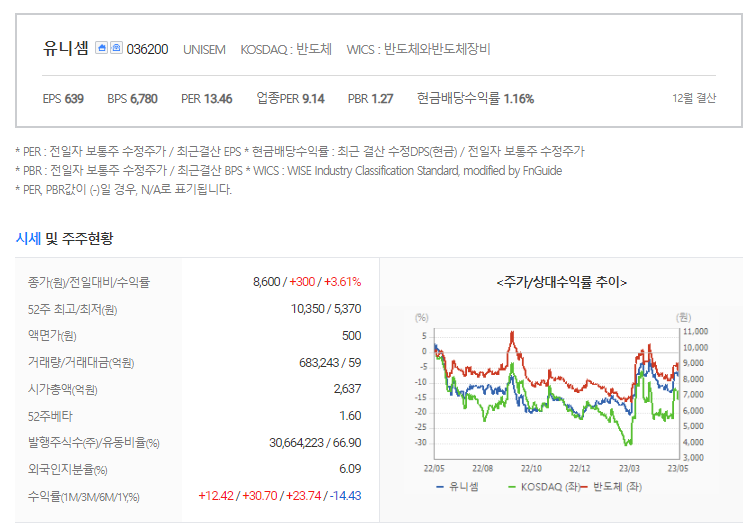The image size is (754, 527).
Task: Click the UNISEM English name
Action: (204, 50)
